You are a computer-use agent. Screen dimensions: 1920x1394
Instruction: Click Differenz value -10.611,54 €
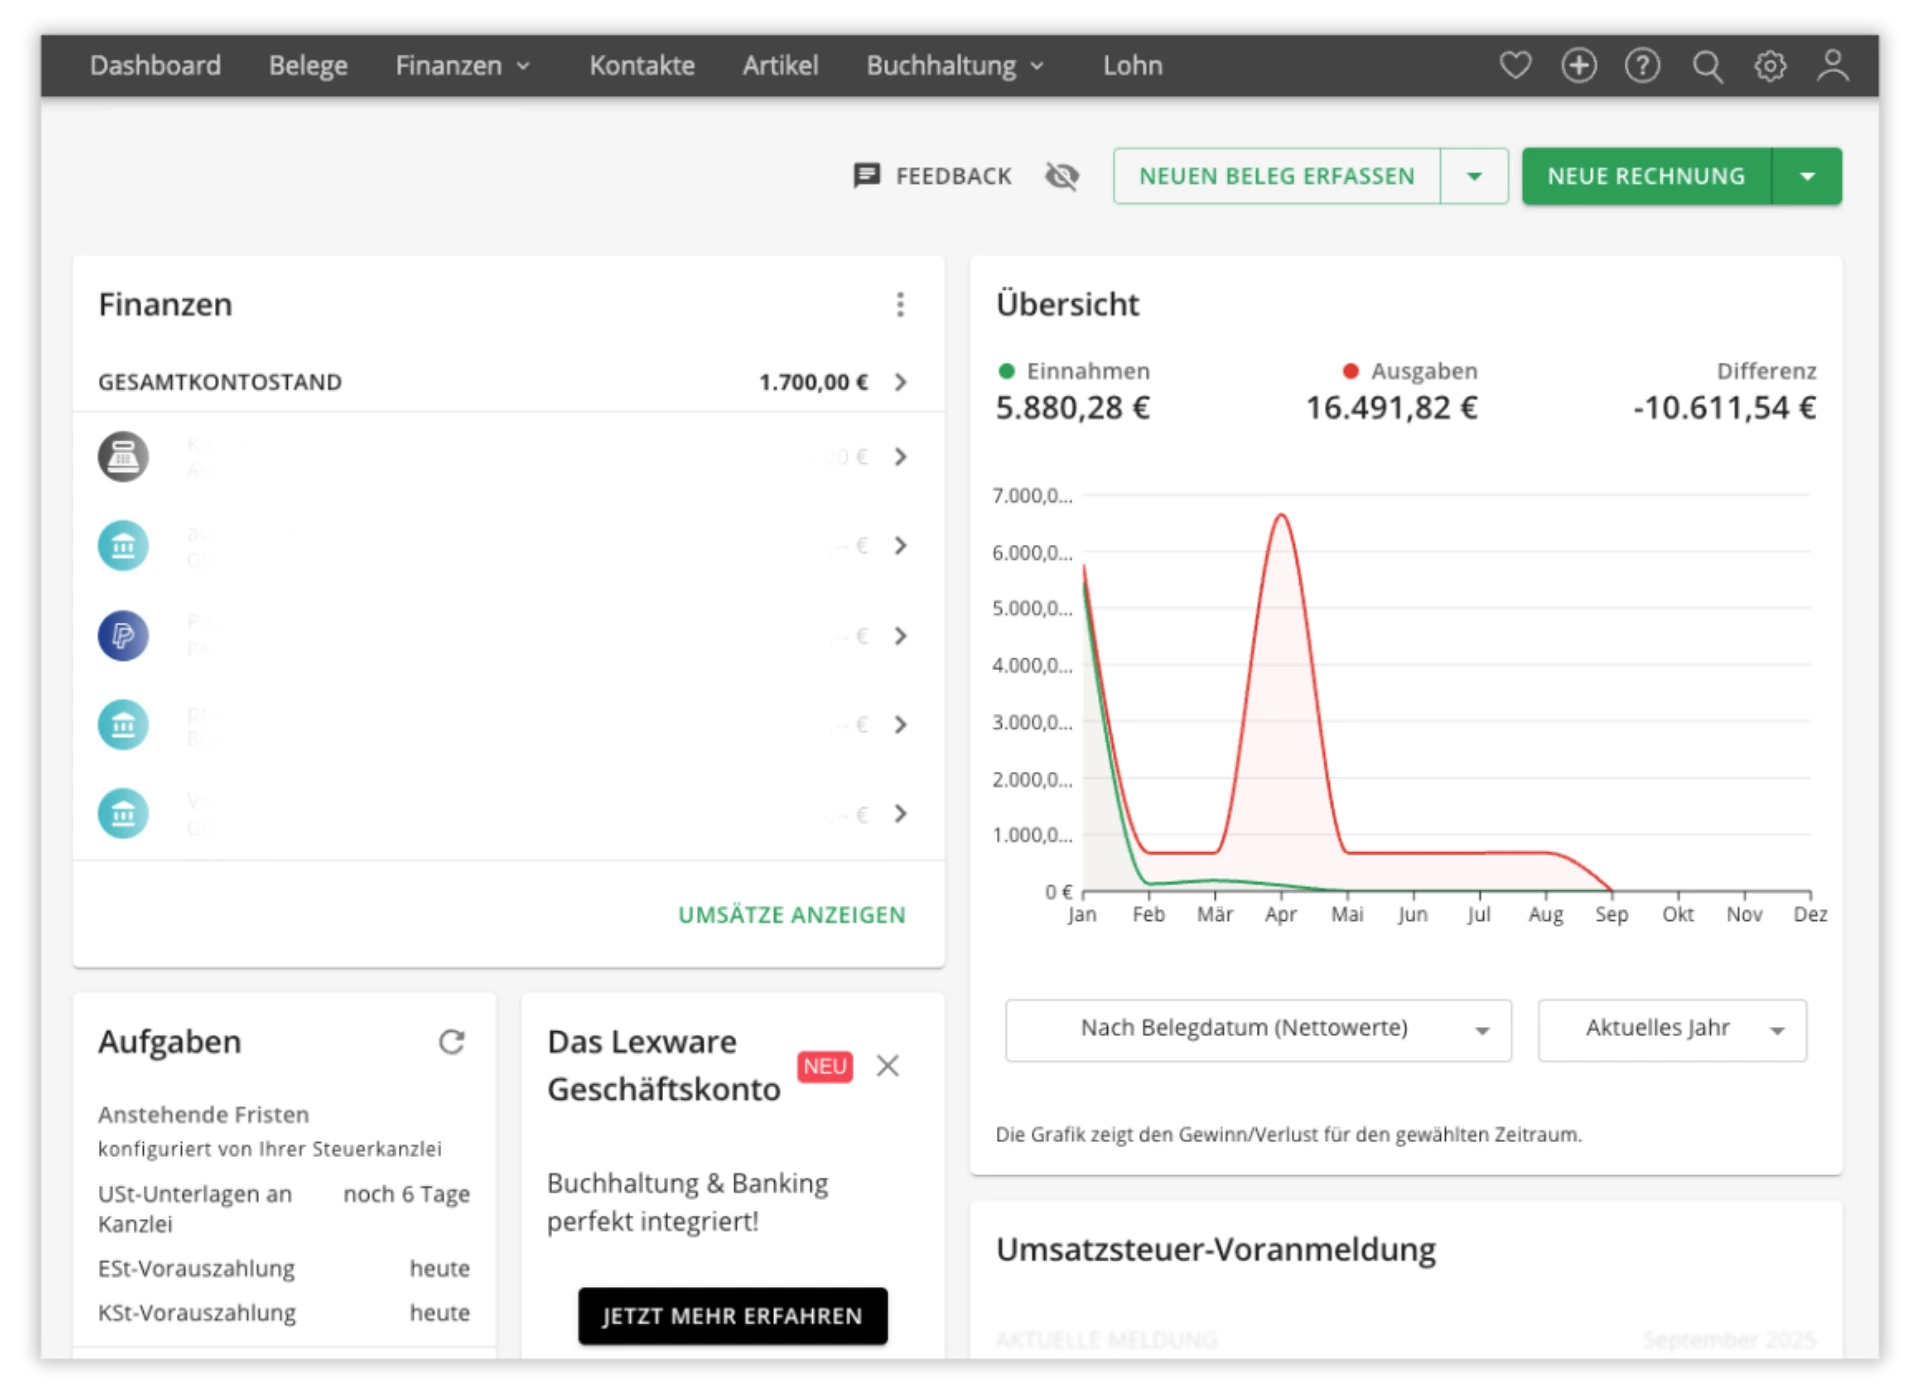(x=1724, y=408)
